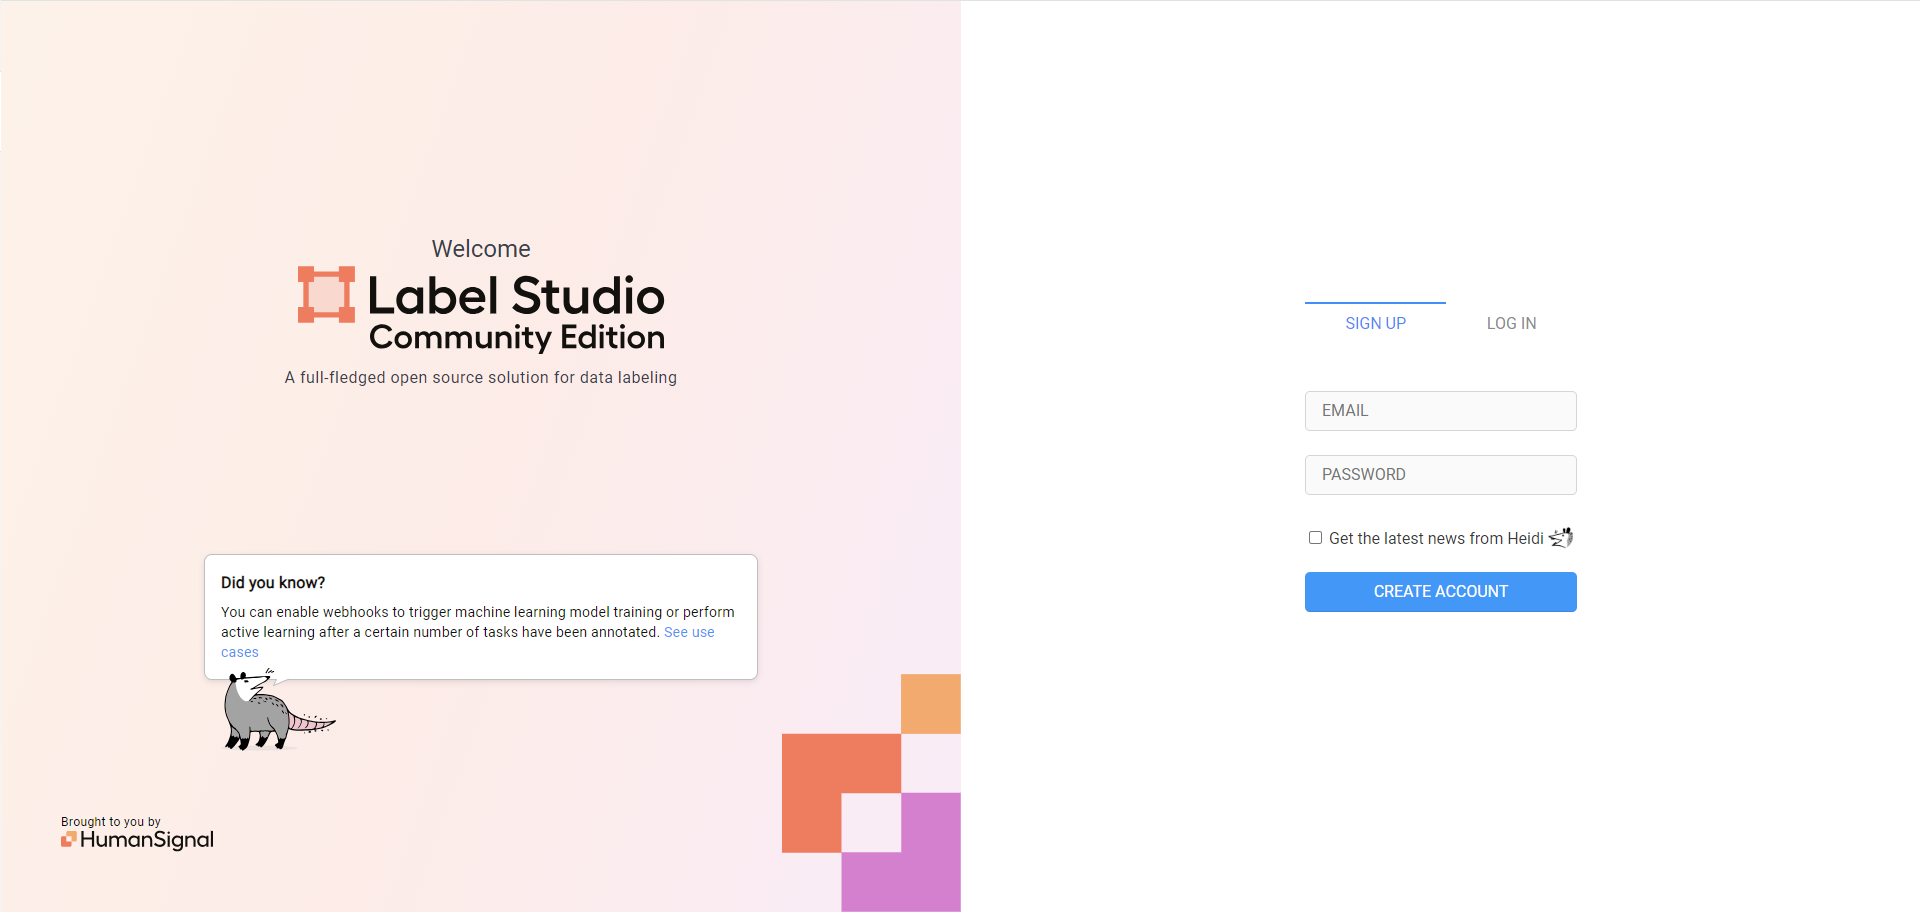Click the Brought to you by text
The image size is (1920, 912).
coord(111,822)
